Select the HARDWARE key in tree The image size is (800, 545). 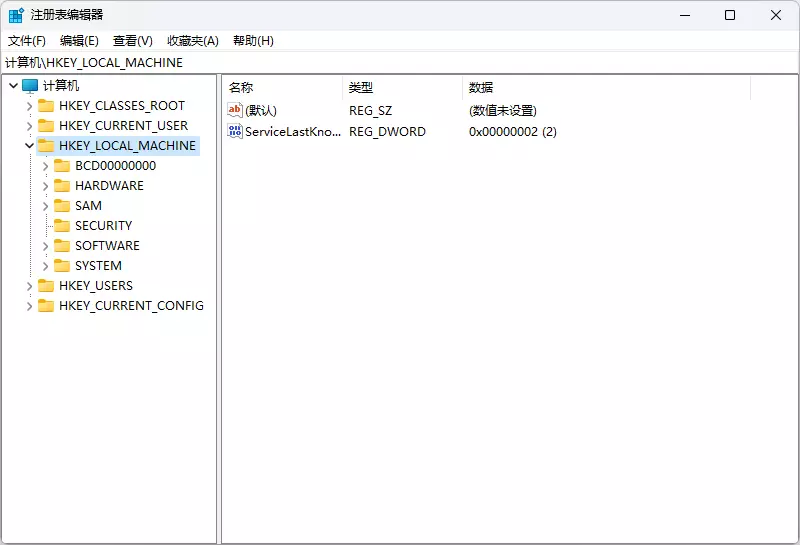click(109, 186)
